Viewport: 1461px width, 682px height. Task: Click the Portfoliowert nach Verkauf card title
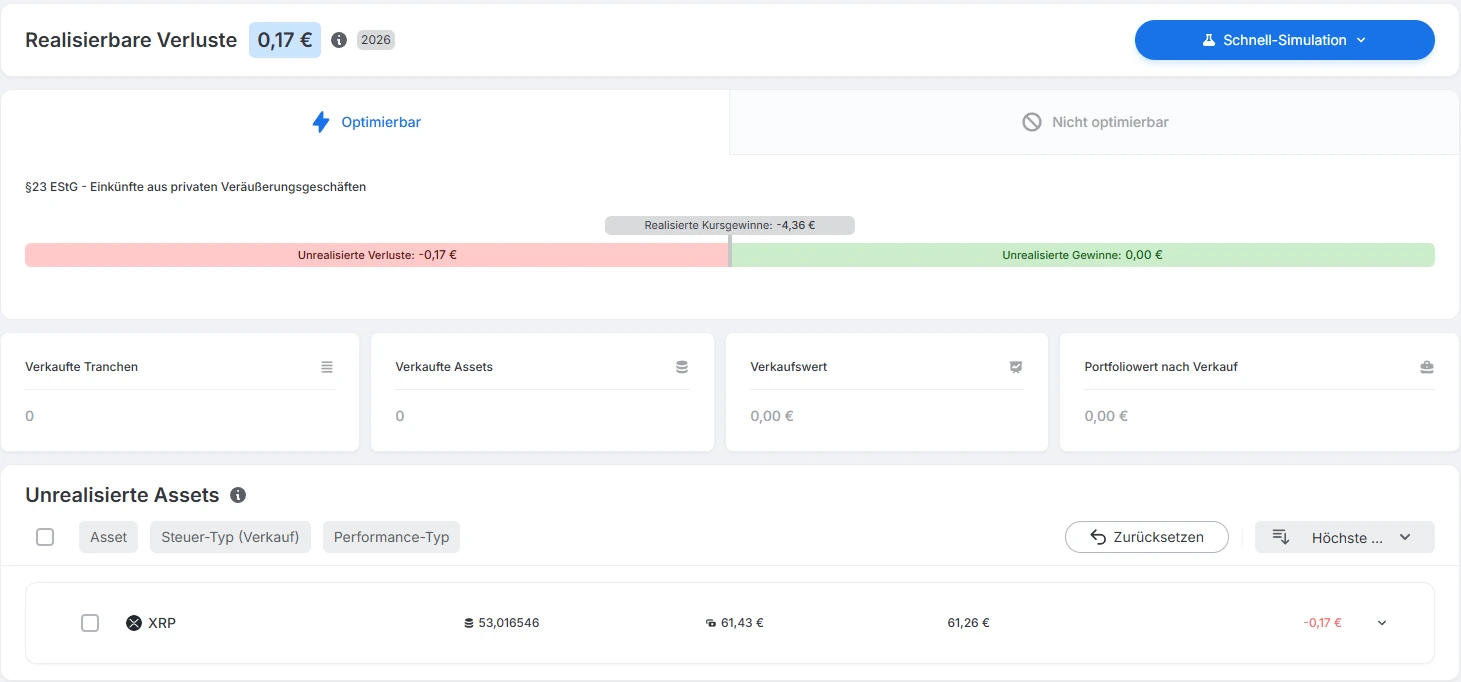(1161, 367)
